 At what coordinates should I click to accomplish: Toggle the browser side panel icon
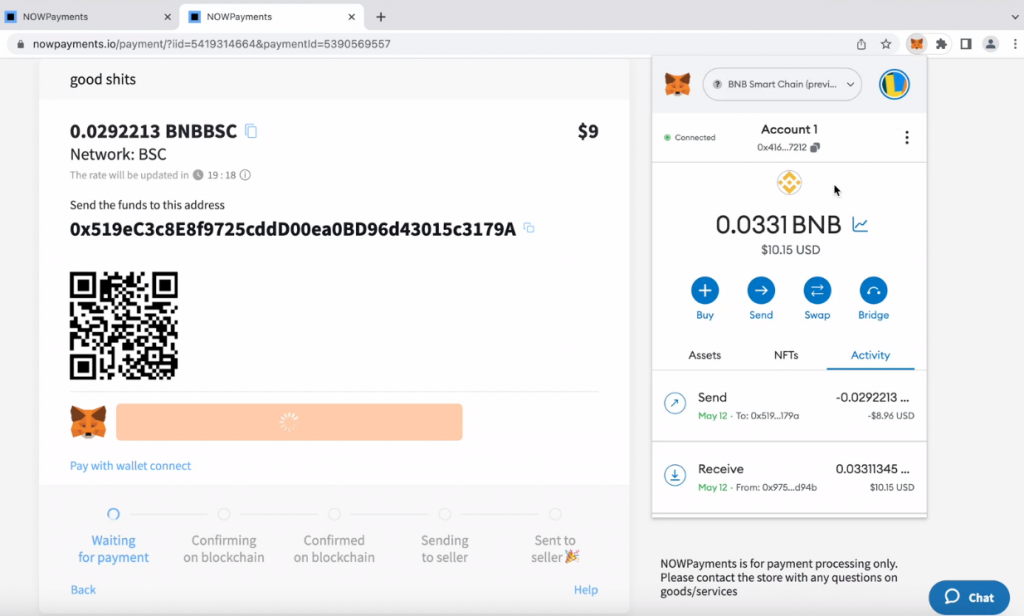point(966,44)
